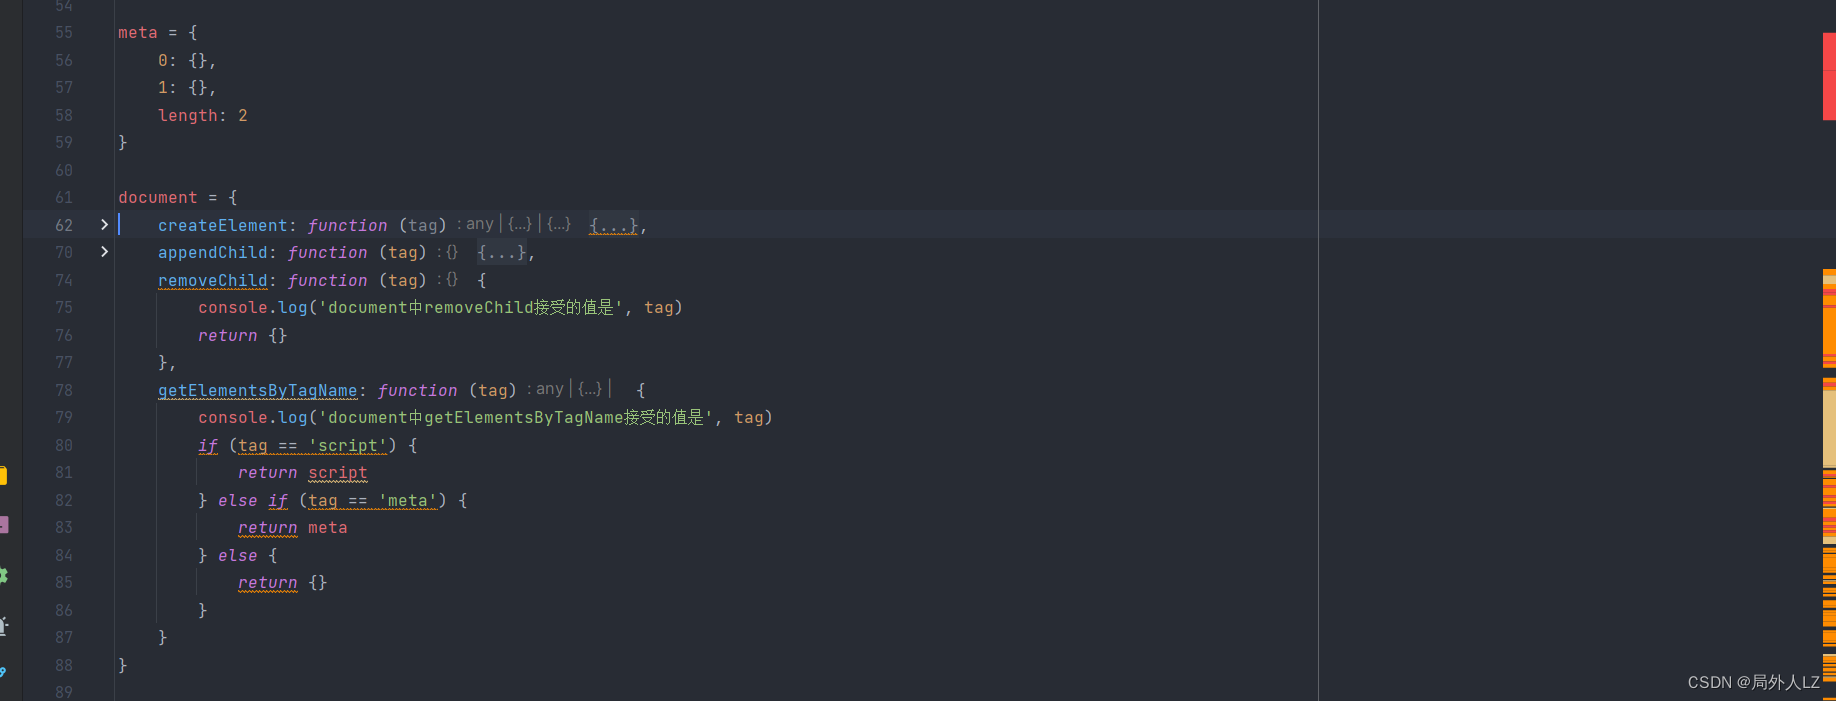Click gutter line number 78
This screenshot has height=701, width=1836.
(64, 391)
